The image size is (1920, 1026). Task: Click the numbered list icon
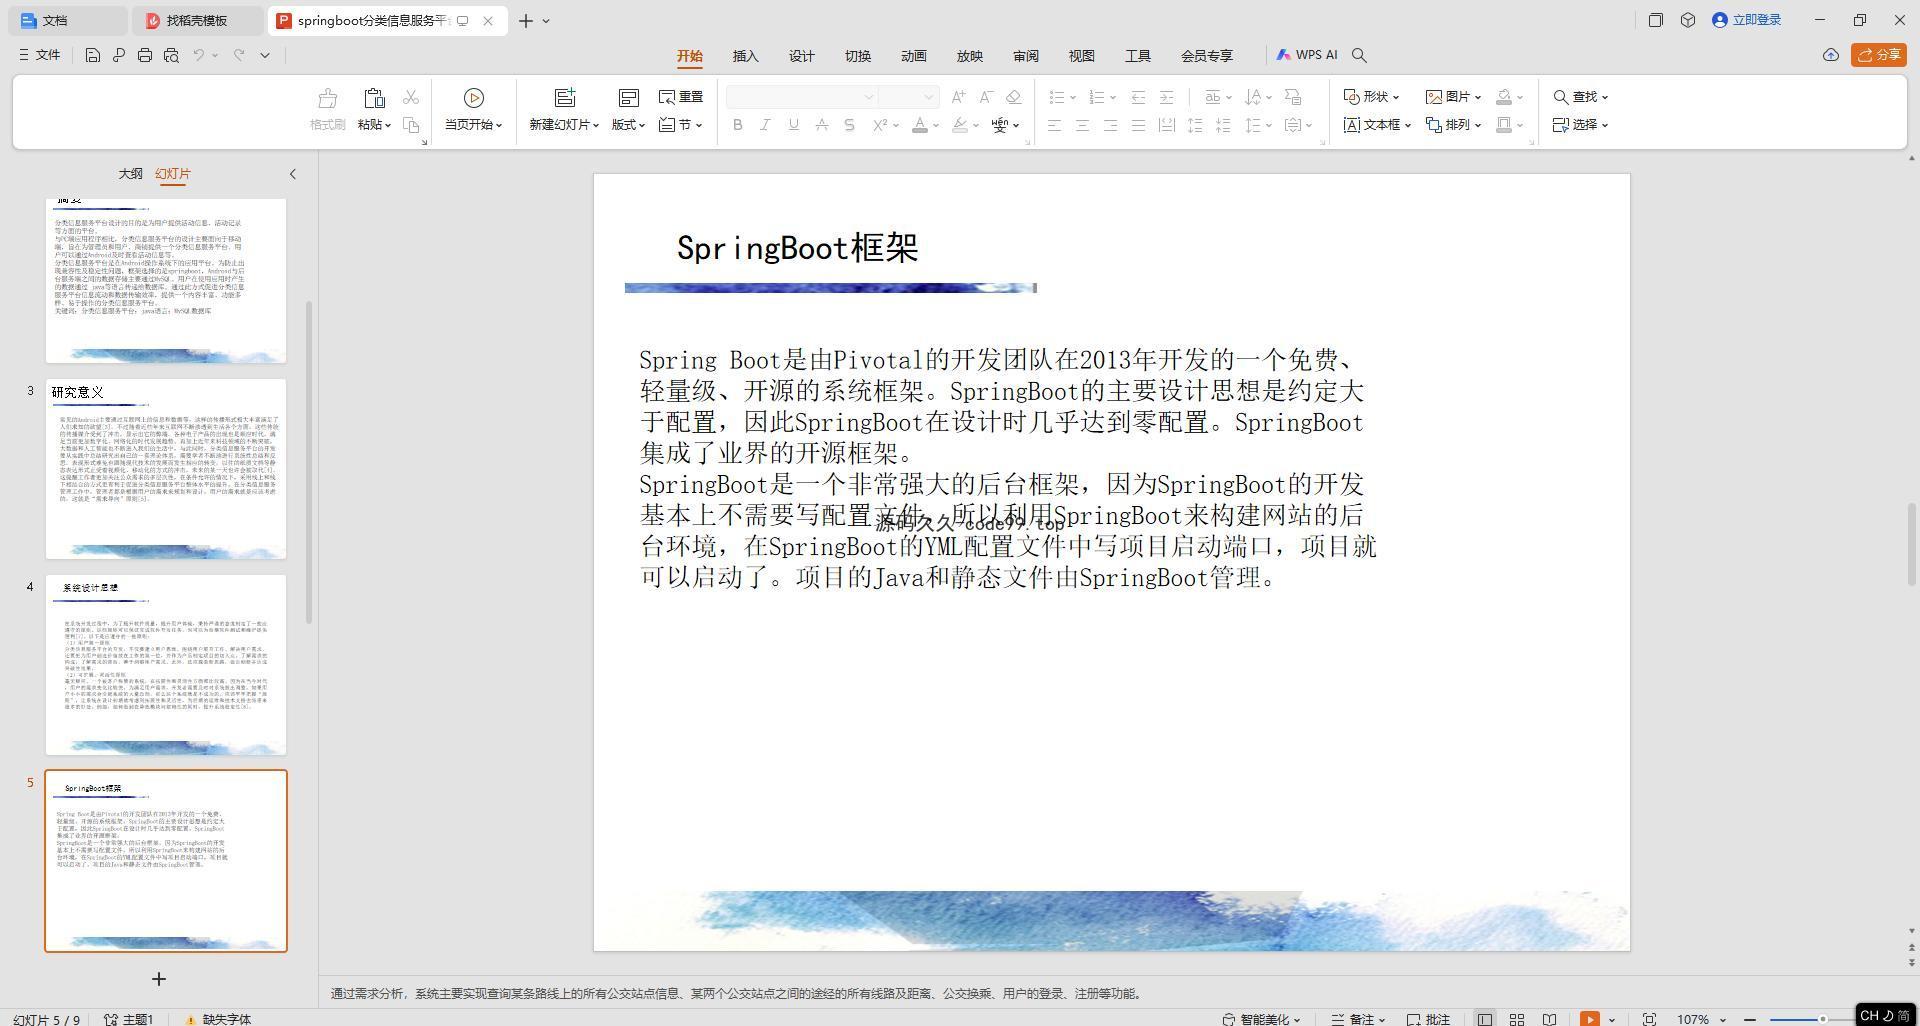[x=1097, y=97]
